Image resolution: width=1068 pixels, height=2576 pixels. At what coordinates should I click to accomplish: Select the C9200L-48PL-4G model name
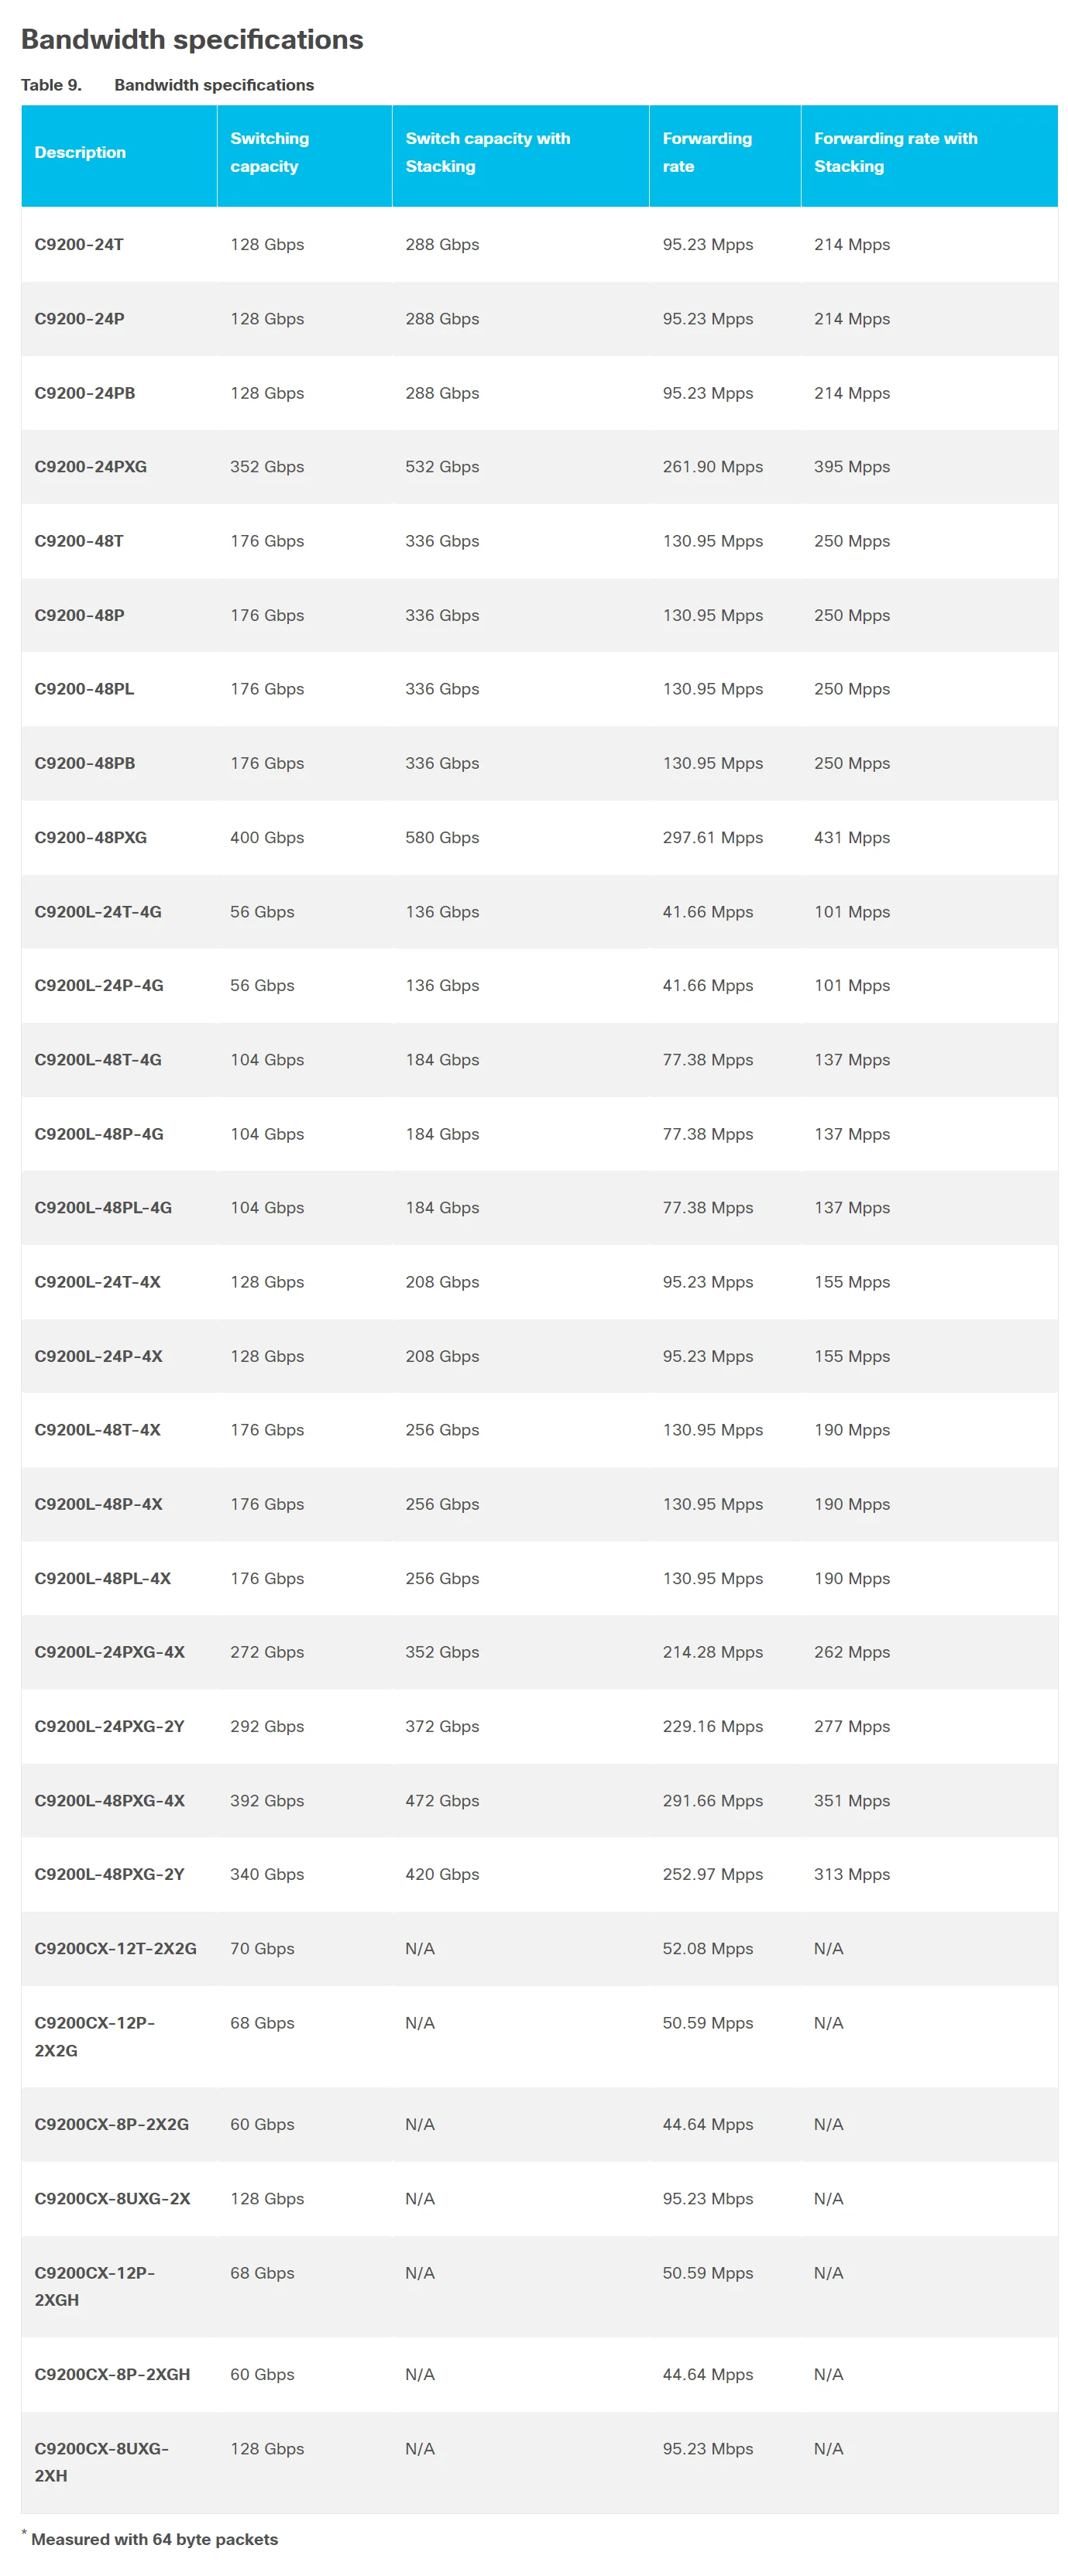click(103, 1208)
